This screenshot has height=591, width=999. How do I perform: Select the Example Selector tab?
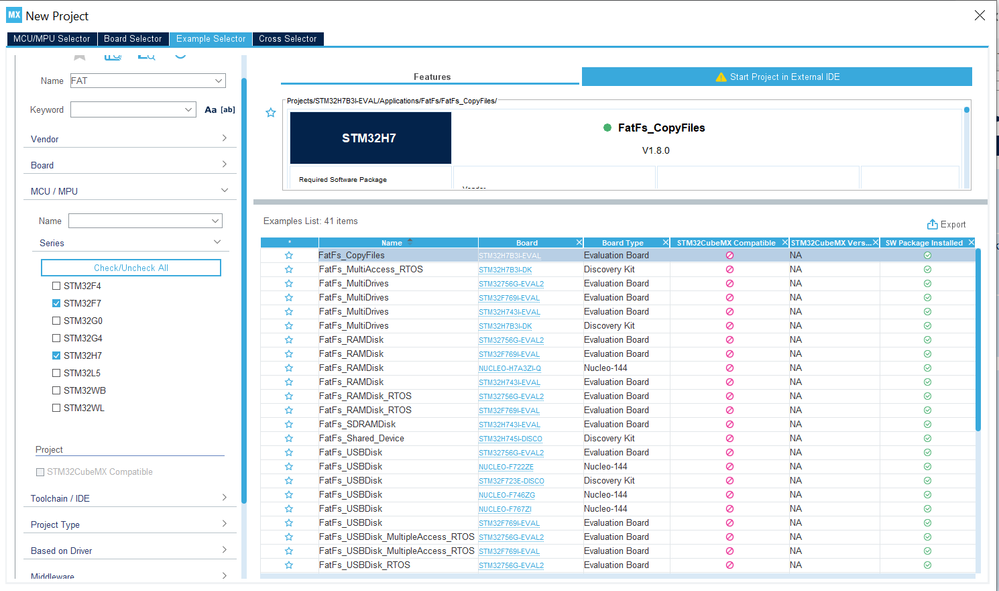[211, 39]
